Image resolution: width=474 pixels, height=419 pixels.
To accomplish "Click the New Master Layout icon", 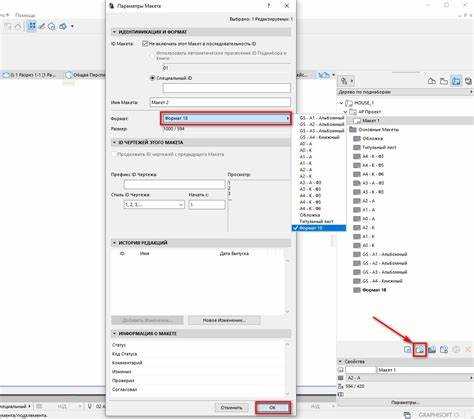I will pos(432,349).
